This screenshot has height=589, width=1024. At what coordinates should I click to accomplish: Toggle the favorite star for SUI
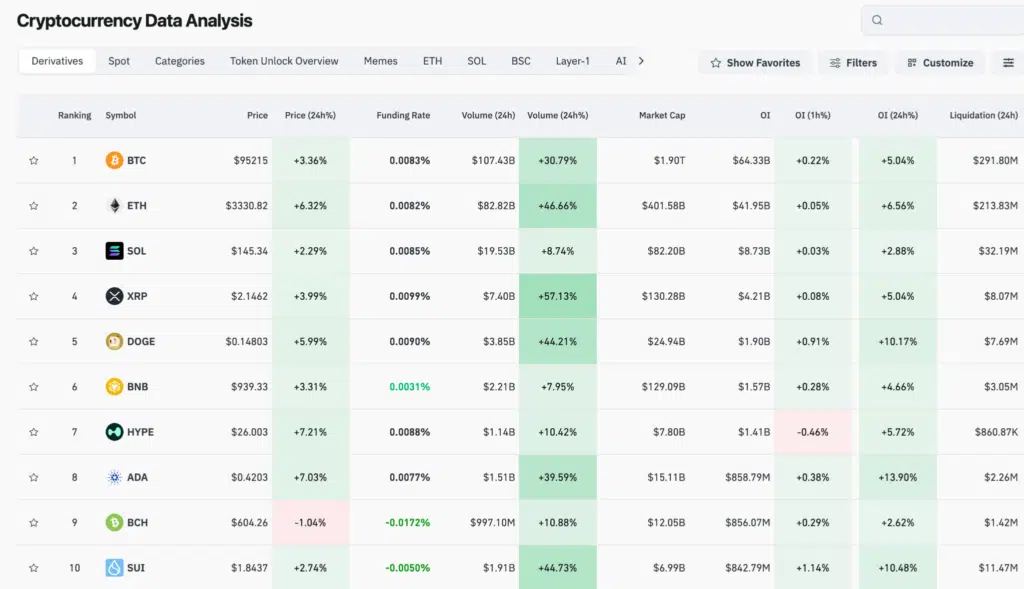point(34,568)
